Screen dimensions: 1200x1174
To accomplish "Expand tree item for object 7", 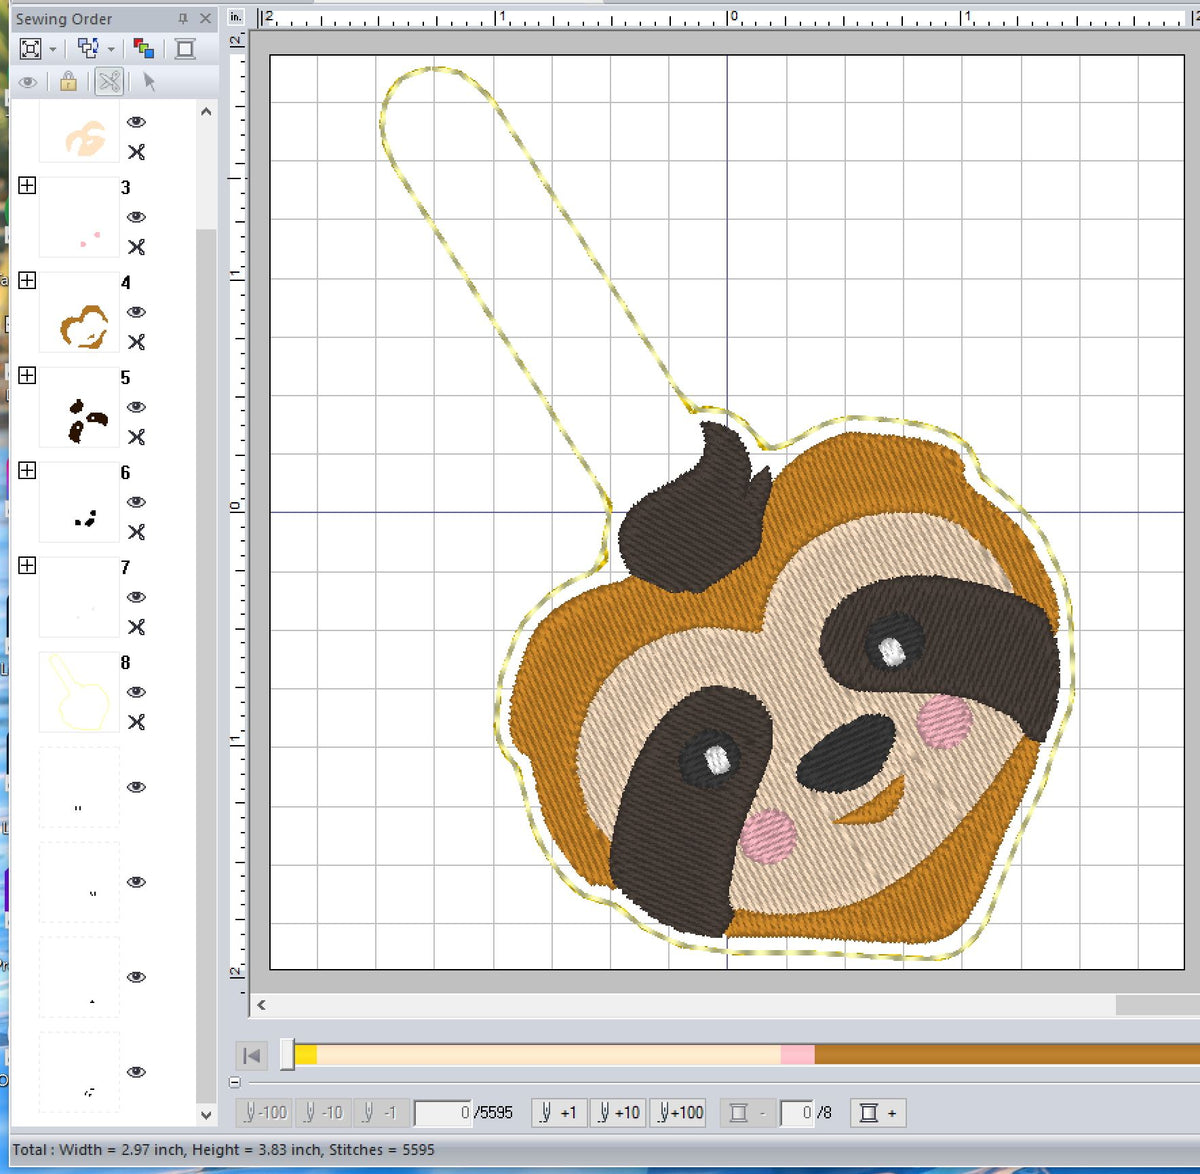I will tap(27, 566).
